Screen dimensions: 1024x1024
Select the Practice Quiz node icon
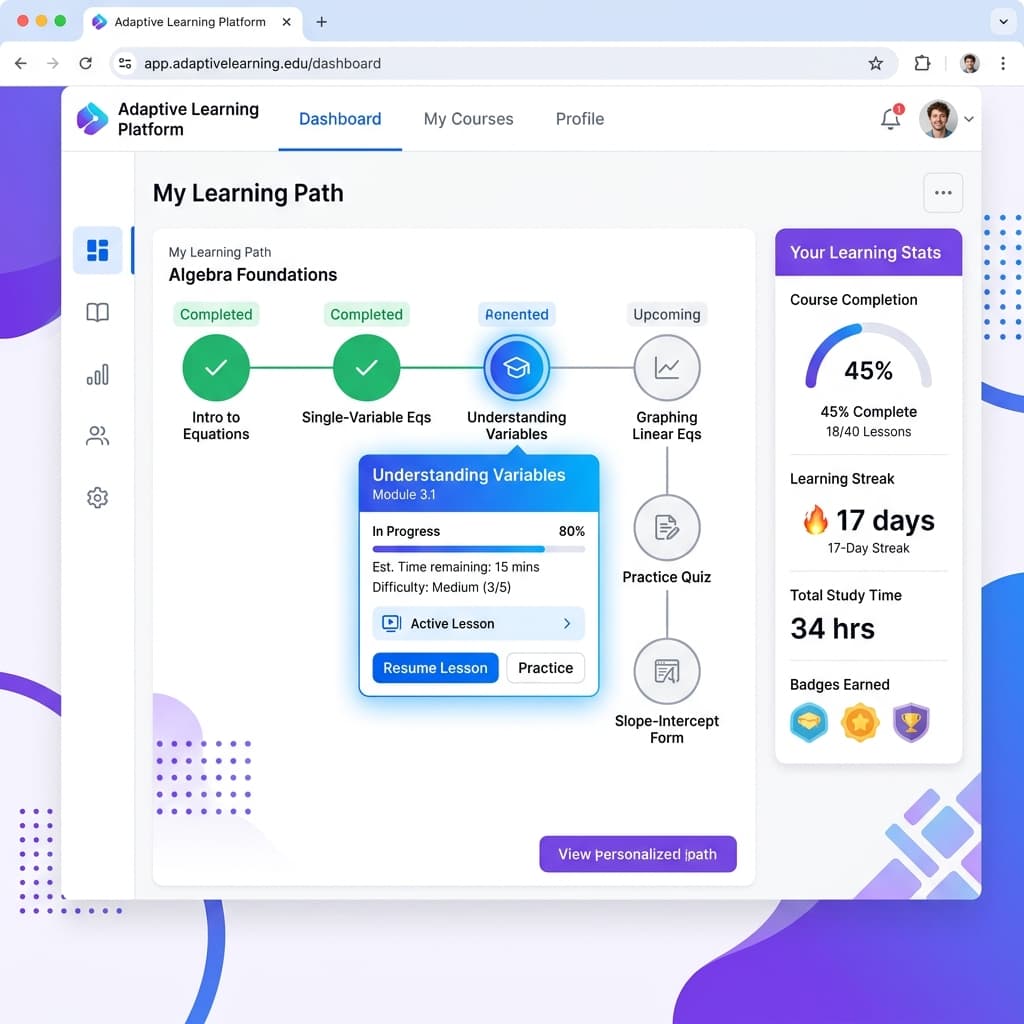pos(667,528)
